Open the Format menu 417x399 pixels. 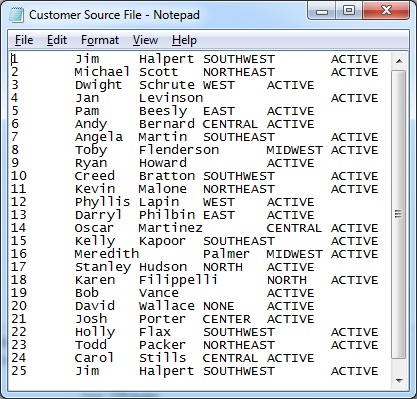point(100,40)
